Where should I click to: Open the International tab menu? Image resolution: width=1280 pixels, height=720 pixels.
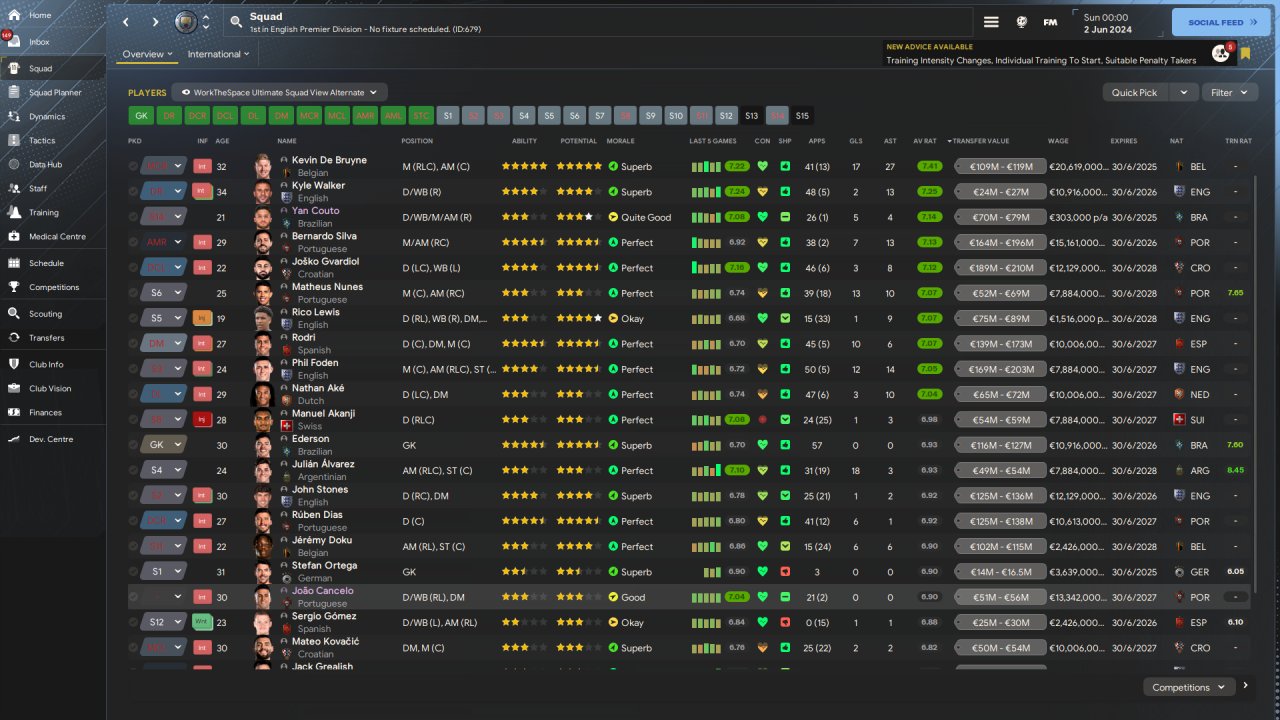click(219, 54)
